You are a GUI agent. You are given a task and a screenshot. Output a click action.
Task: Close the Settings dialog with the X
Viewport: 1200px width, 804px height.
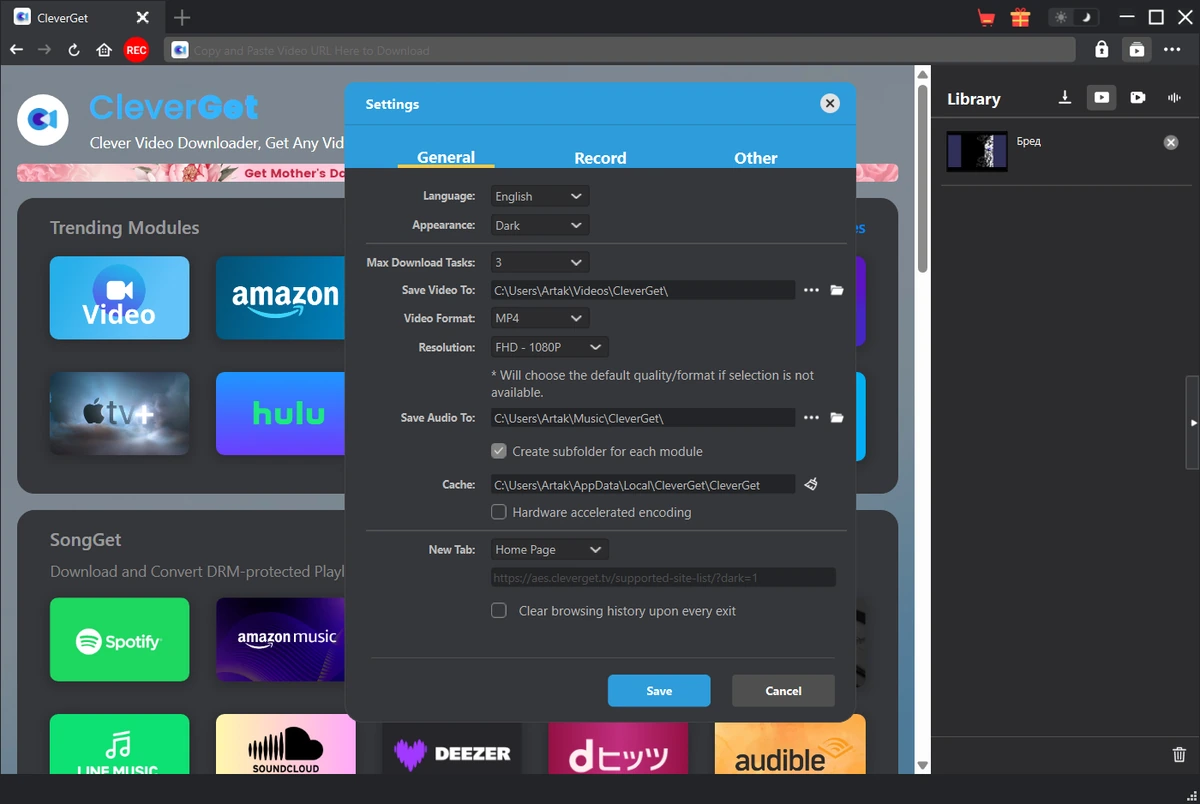pos(829,103)
